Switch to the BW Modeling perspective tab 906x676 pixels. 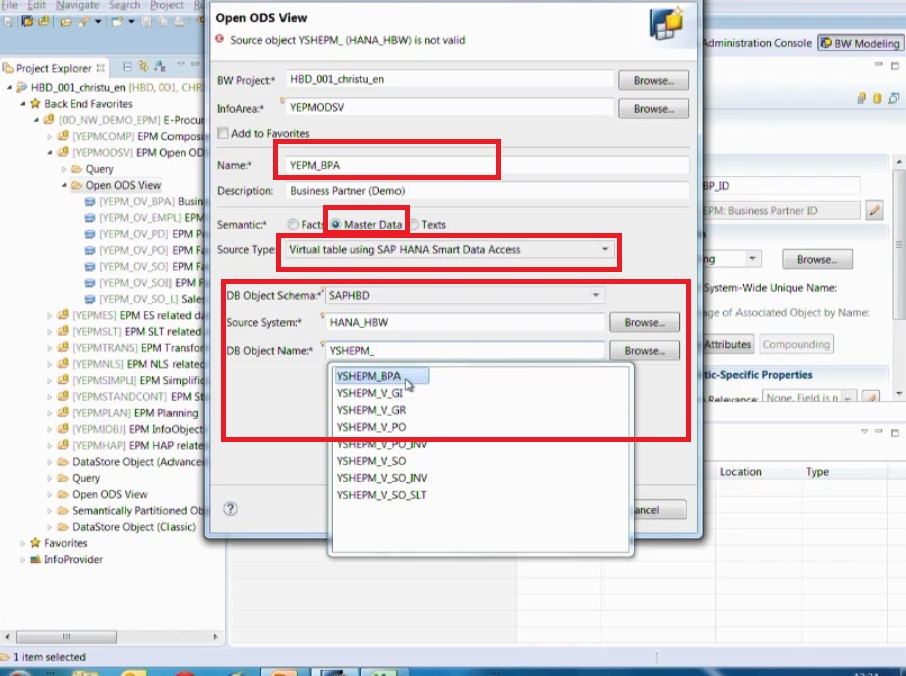(860, 42)
